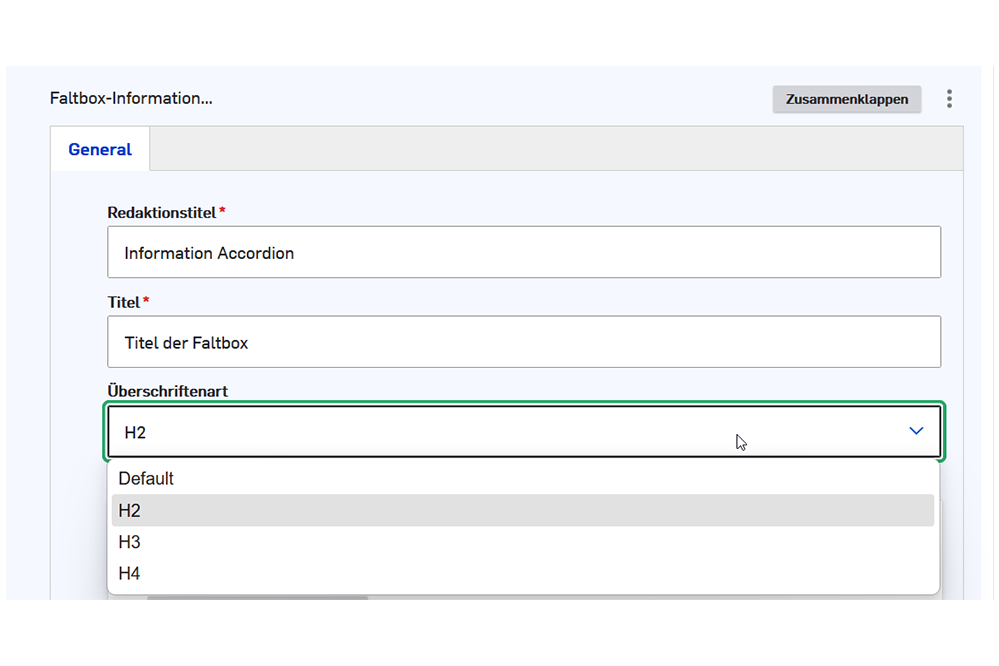Switch to the General tab
The width and height of the screenshot is (999, 666).
100,150
